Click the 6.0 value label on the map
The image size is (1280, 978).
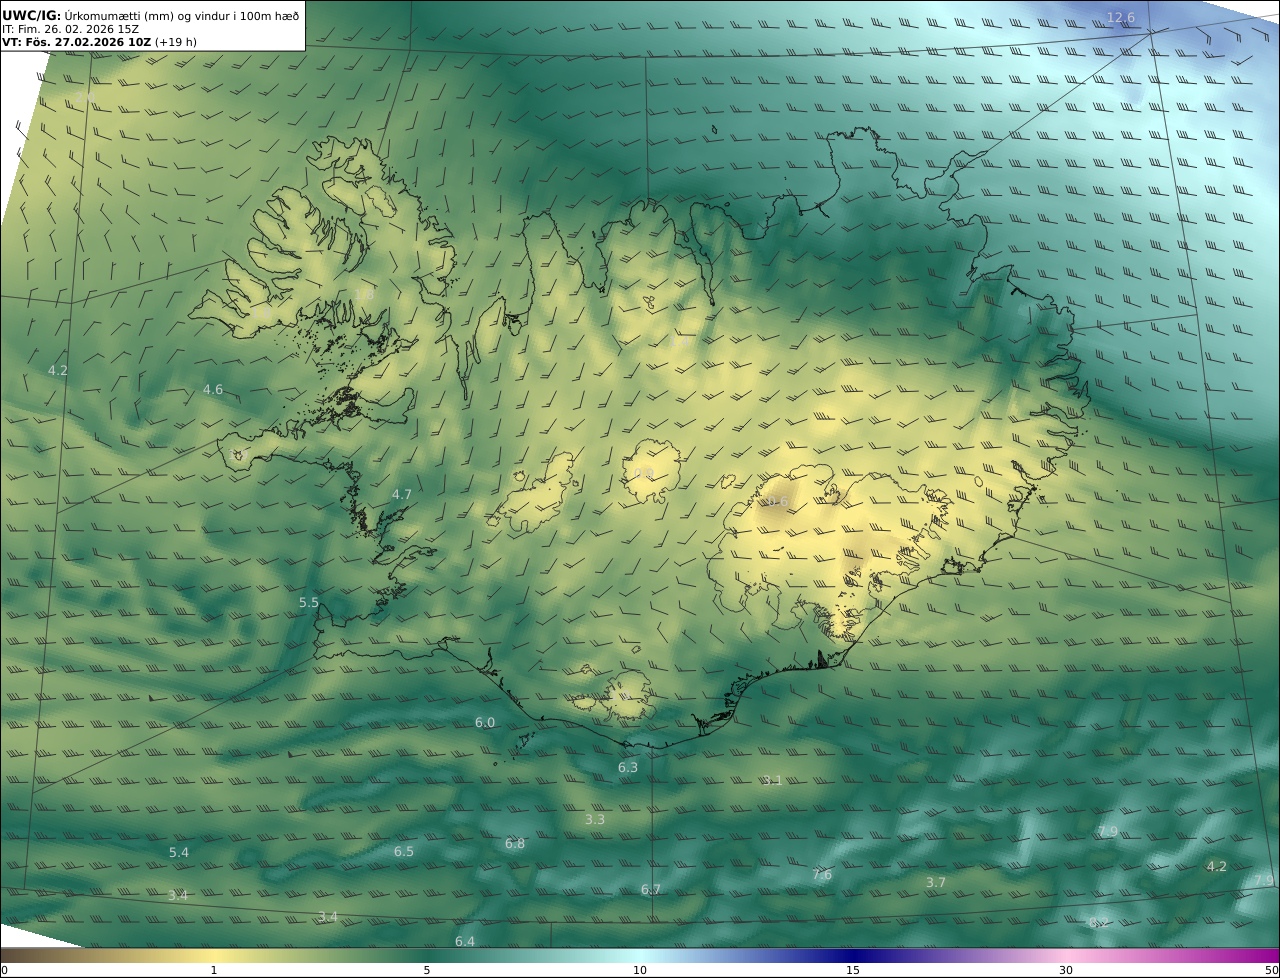(x=485, y=722)
